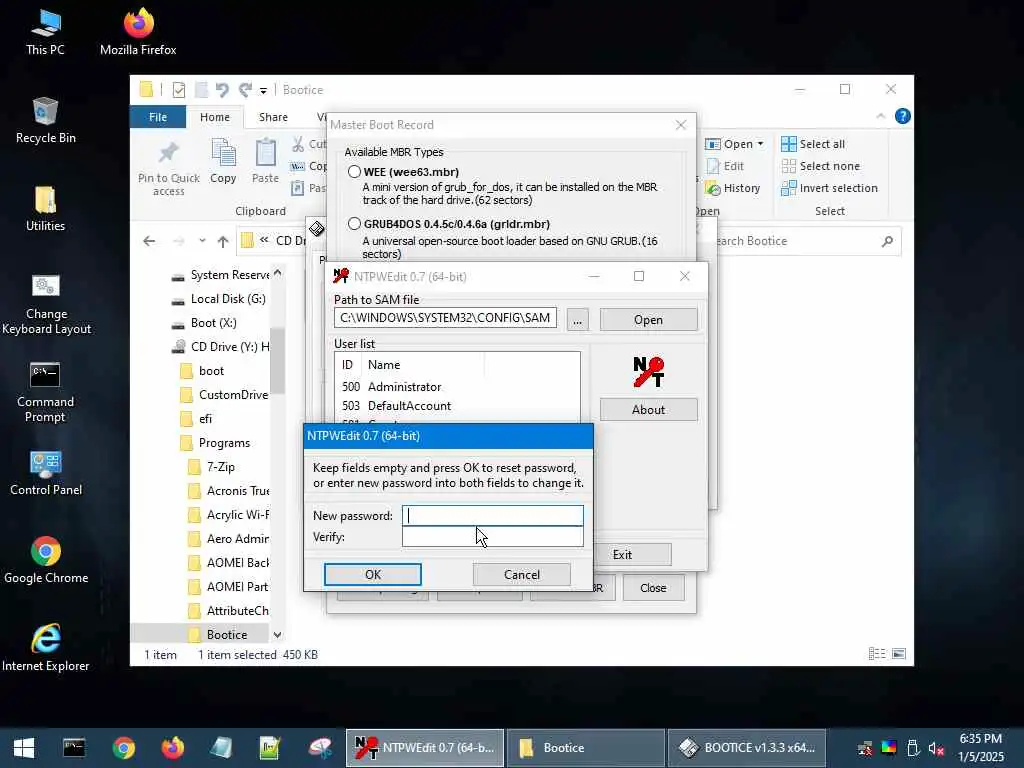Viewport: 1024px width, 768px height.
Task: Open Firefox from the taskbar
Action: (172, 748)
